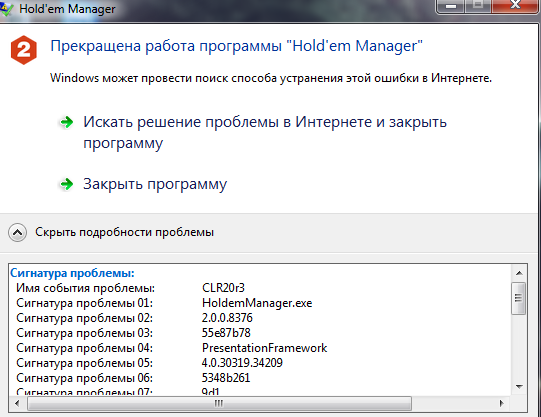Click the horizontal scrollbar right arrow

click(501, 403)
